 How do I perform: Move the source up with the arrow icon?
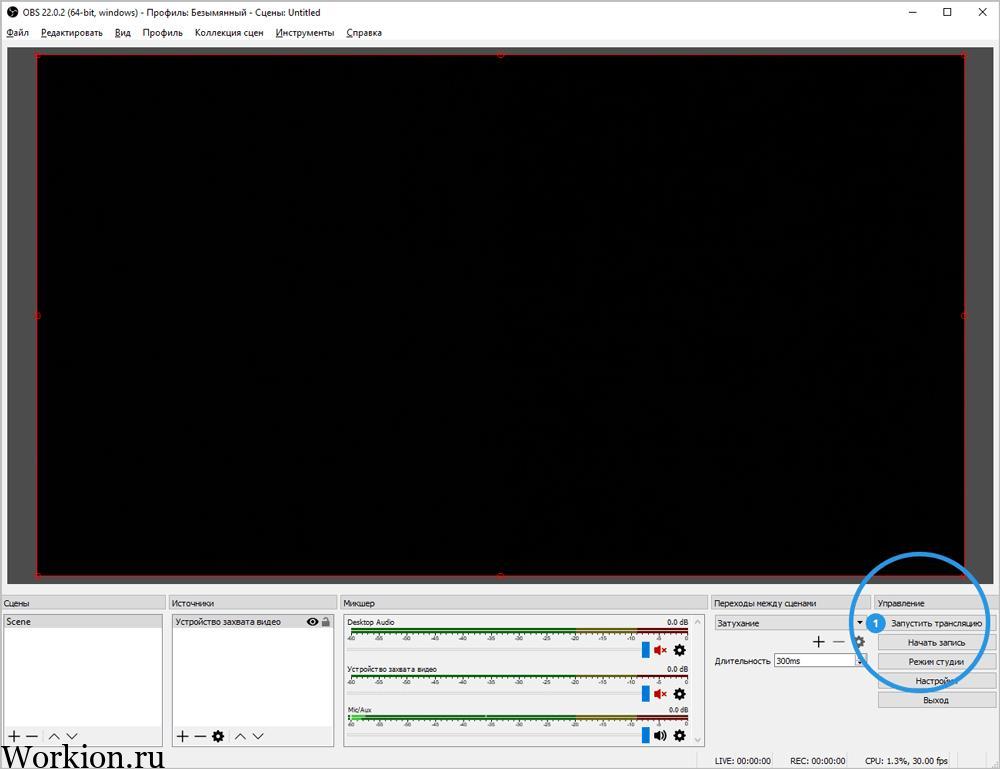click(240, 736)
